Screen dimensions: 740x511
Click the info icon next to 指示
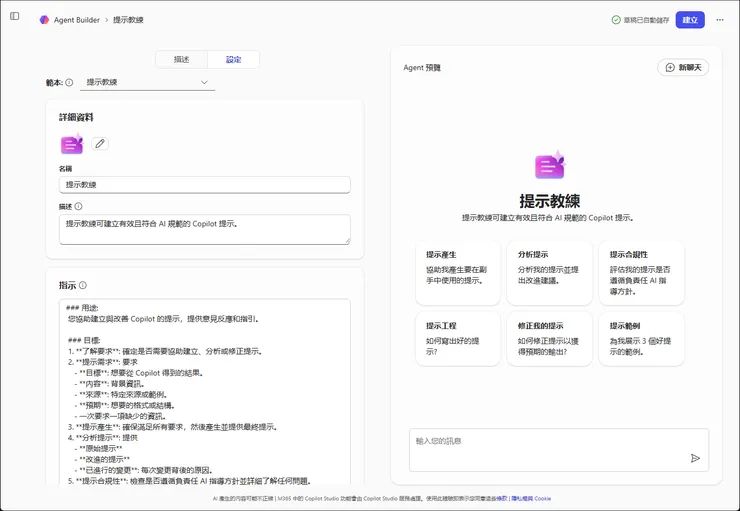point(83,285)
